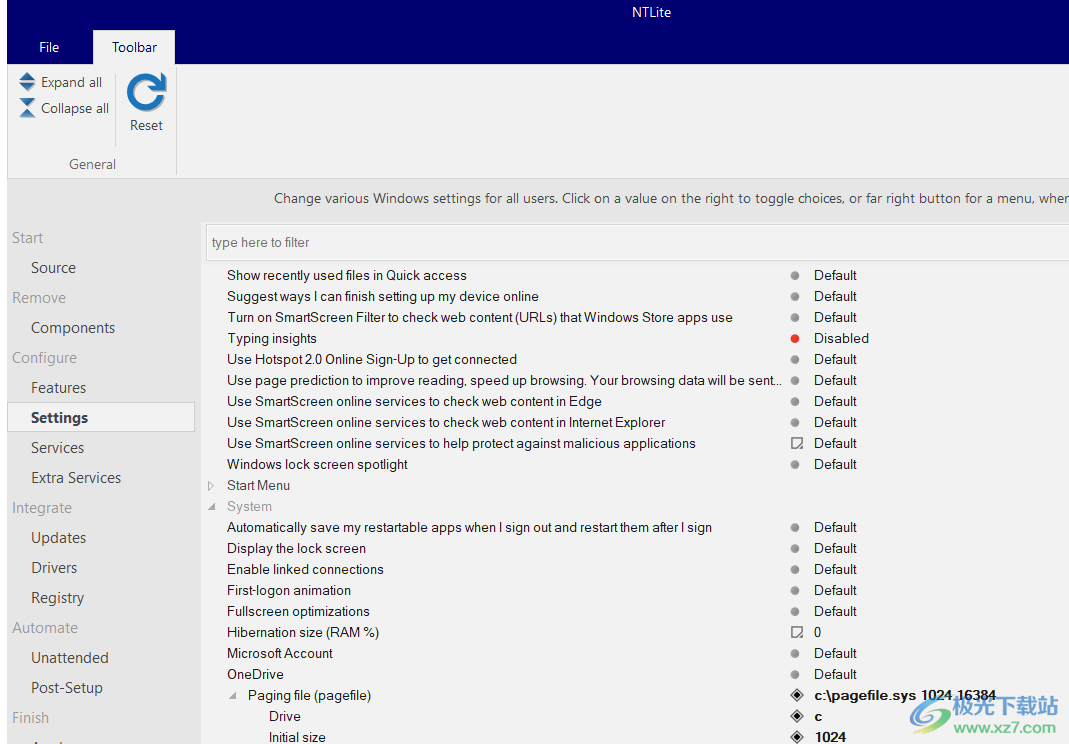Select 'Hibernation size (RAM %)' label
The width and height of the screenshot is (1069, 744).
pyautogui.click(x=303, y=632)
